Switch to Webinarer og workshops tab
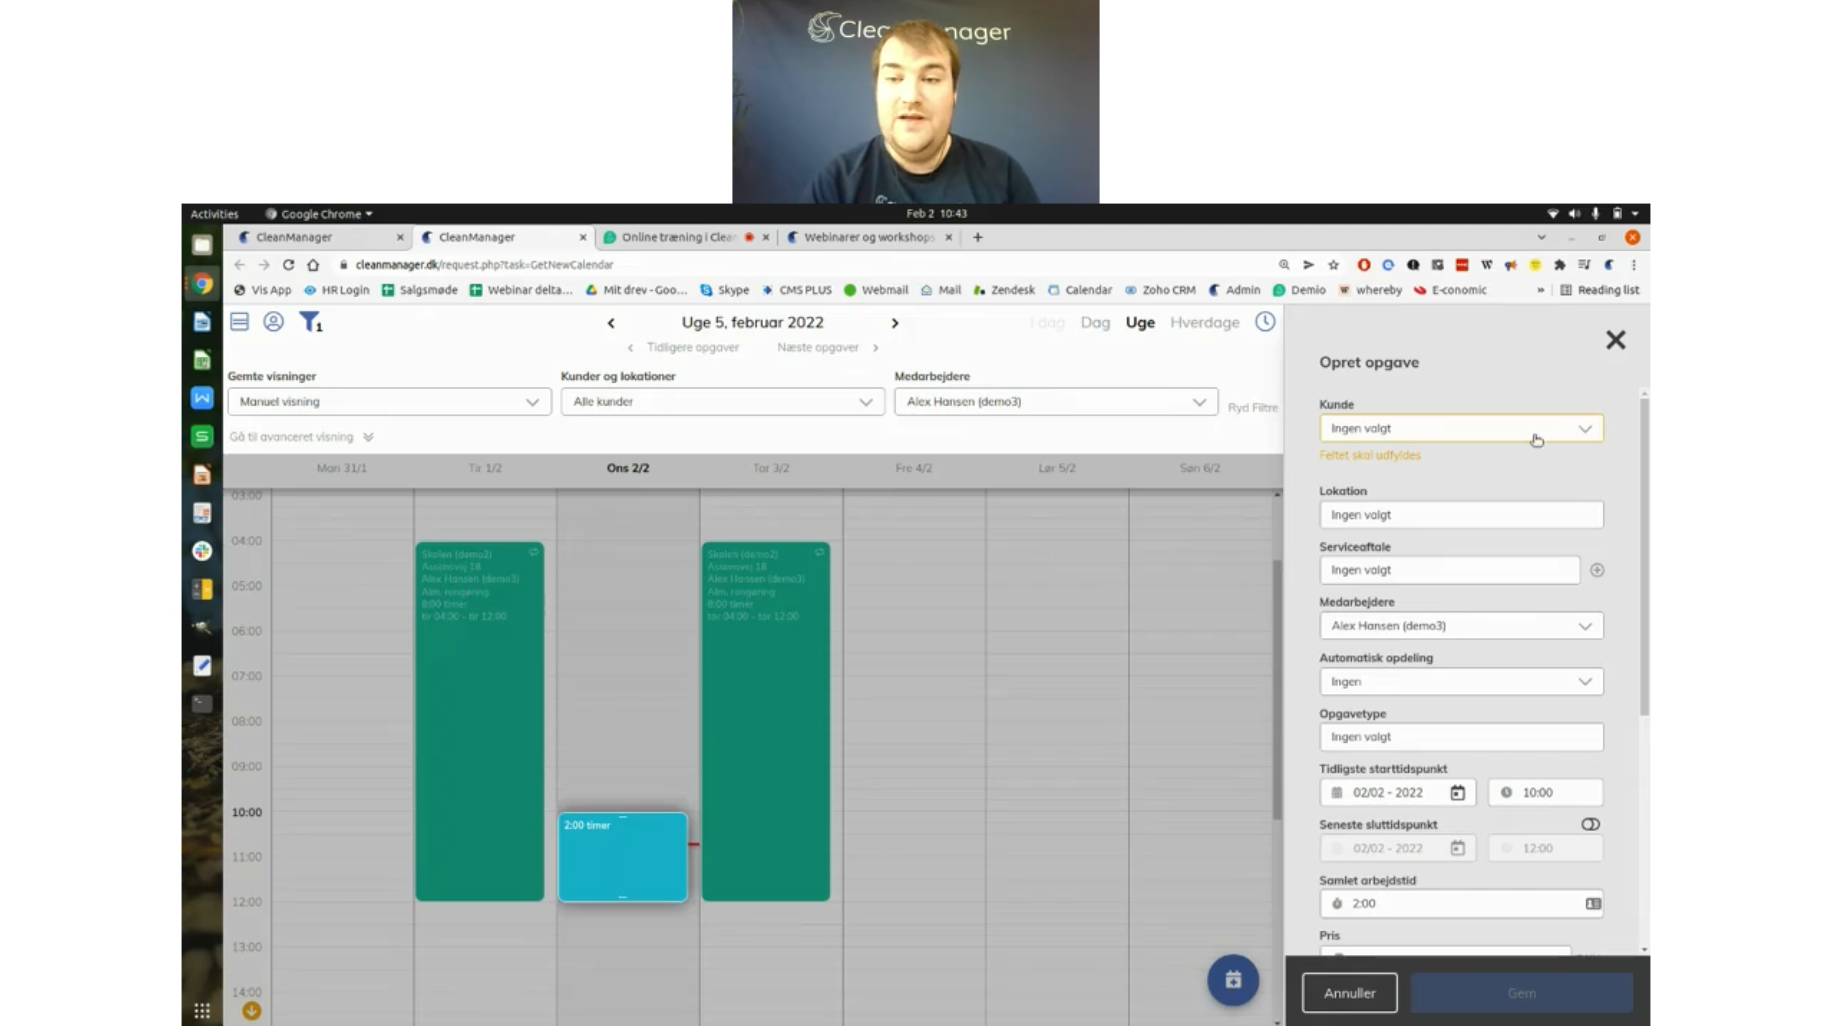 [x=868, y=238]
